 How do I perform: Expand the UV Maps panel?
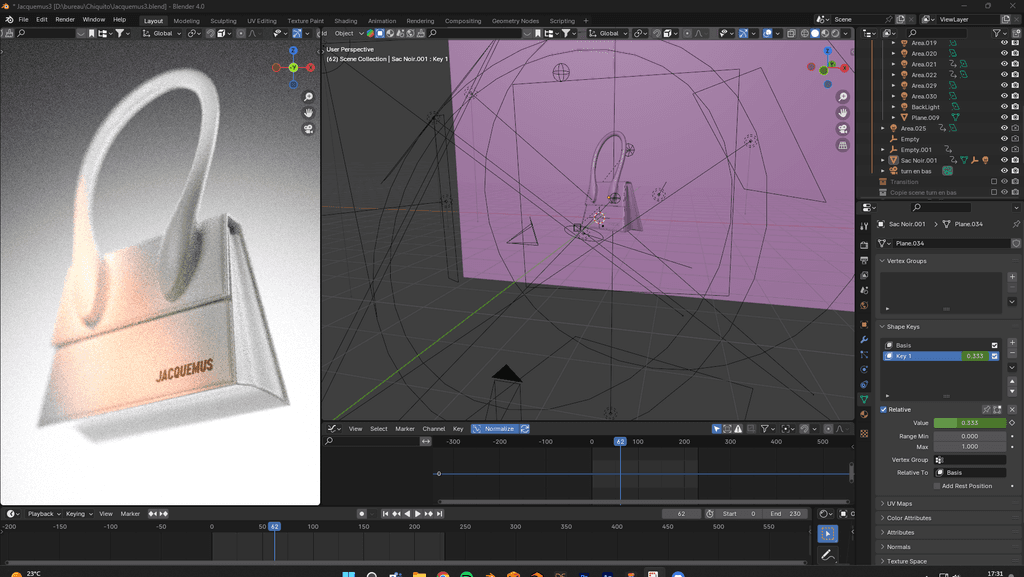(x=899, y=504)
